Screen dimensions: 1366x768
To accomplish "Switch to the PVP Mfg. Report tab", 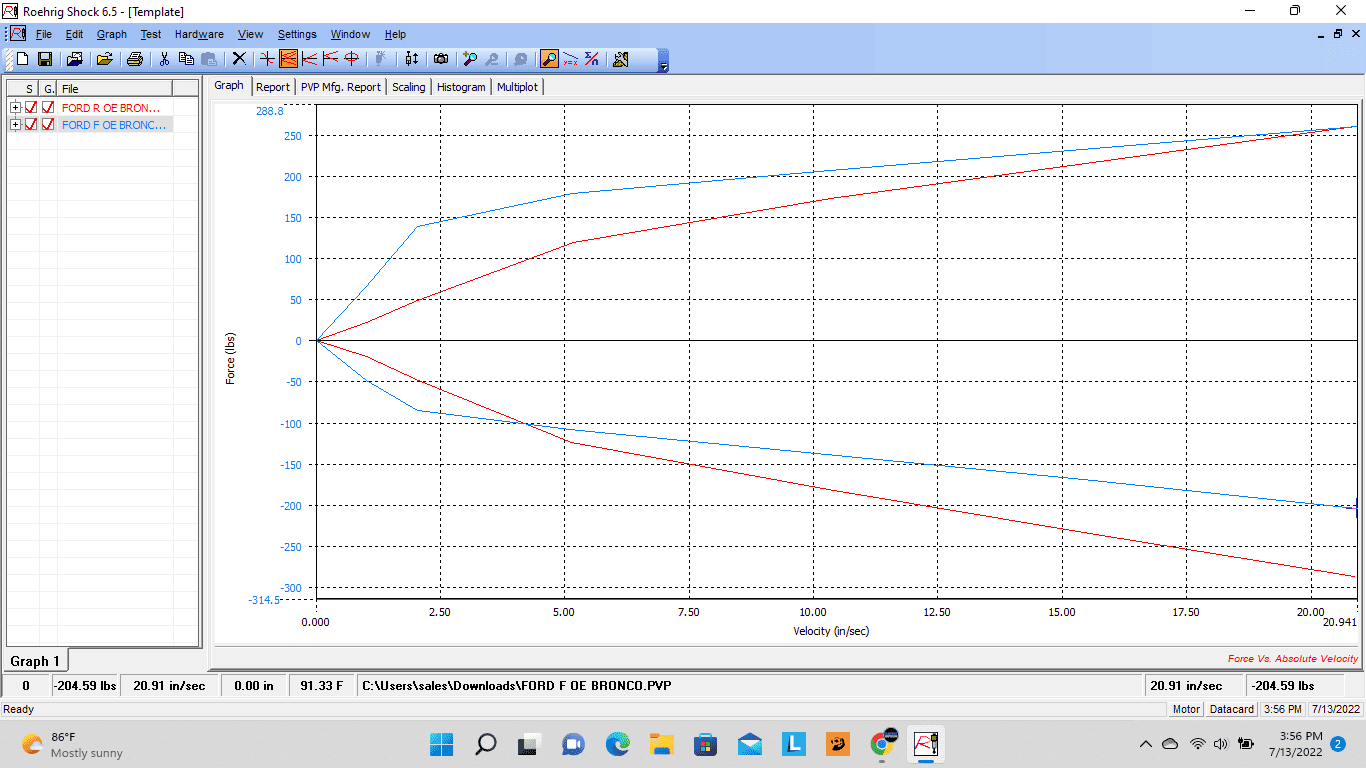I will (340, 87).
